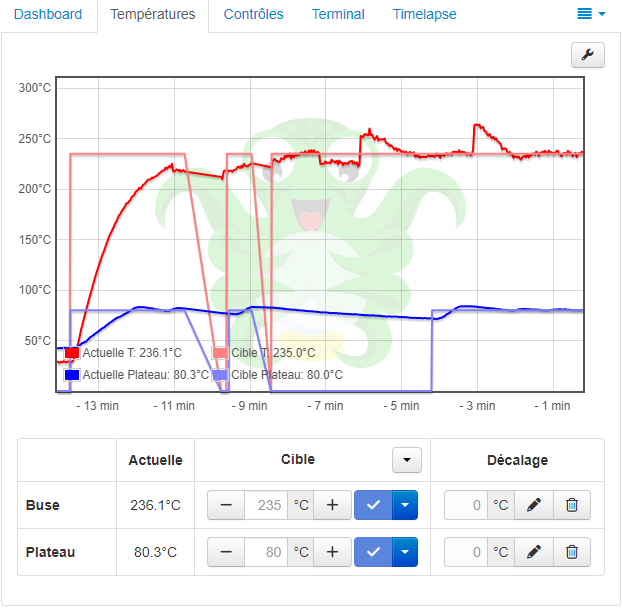Confirm Buse target with checkmark button
The image size is (623, 608).
[x=373, y=505]
